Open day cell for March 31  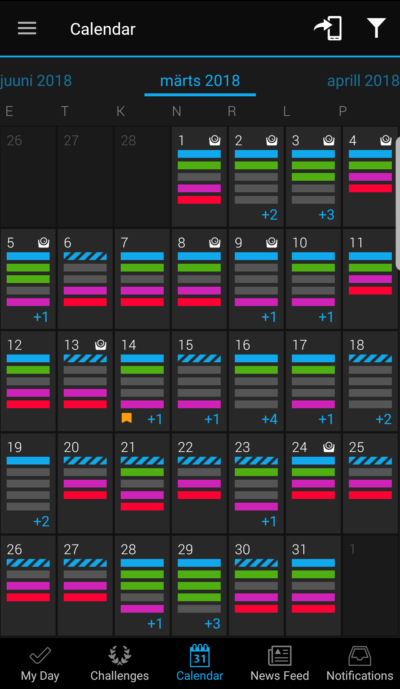click(313, 585)
